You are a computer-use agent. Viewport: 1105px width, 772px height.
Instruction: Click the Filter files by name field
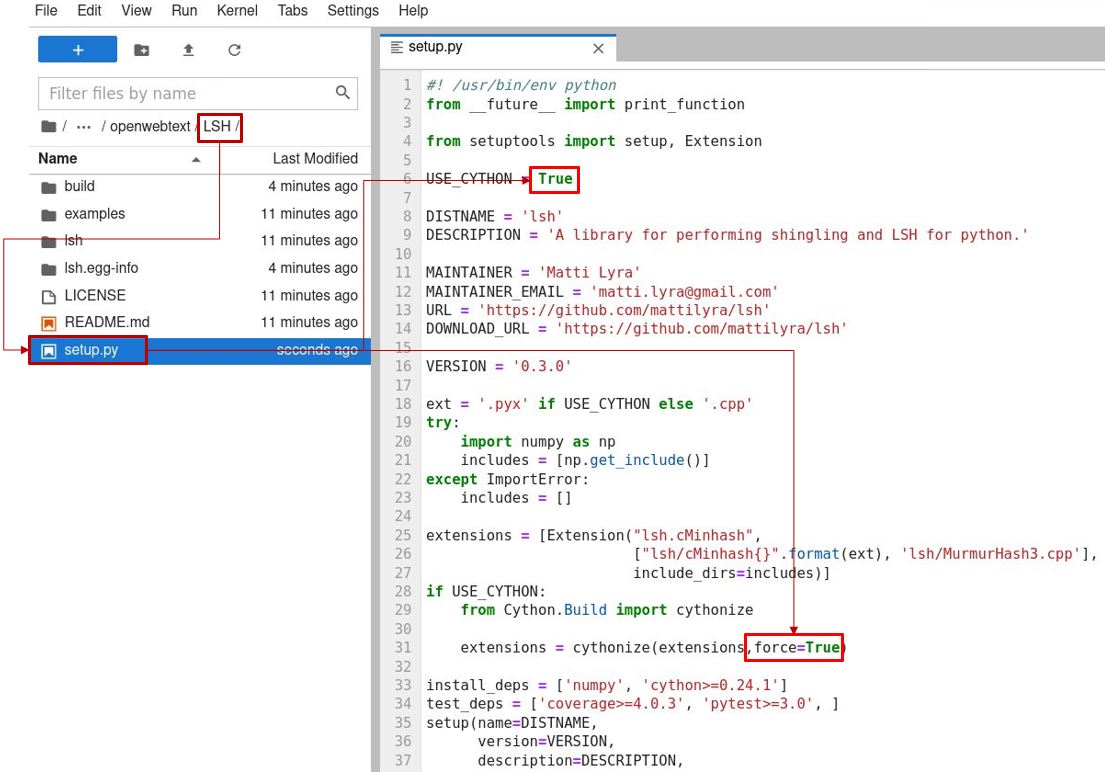click(185, 94)
